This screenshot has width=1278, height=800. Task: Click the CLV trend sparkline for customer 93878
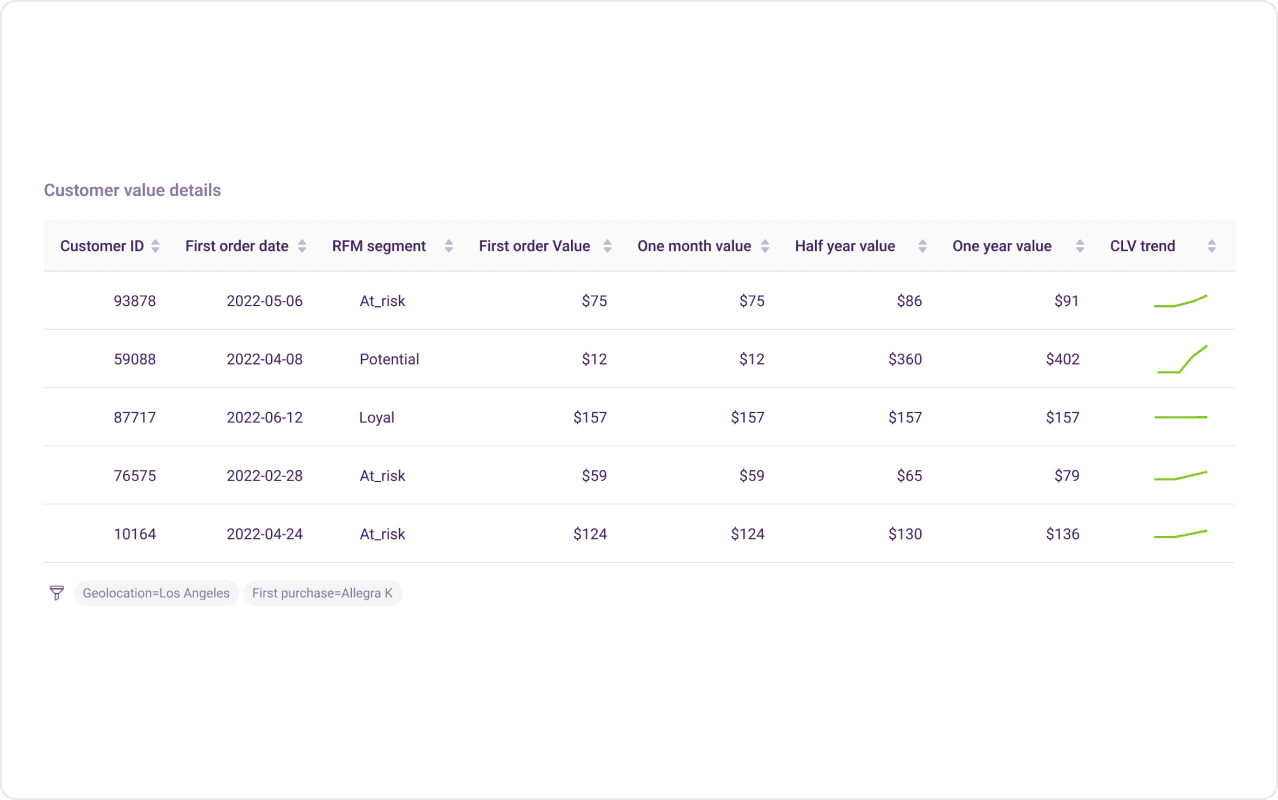click(1181, 298)
